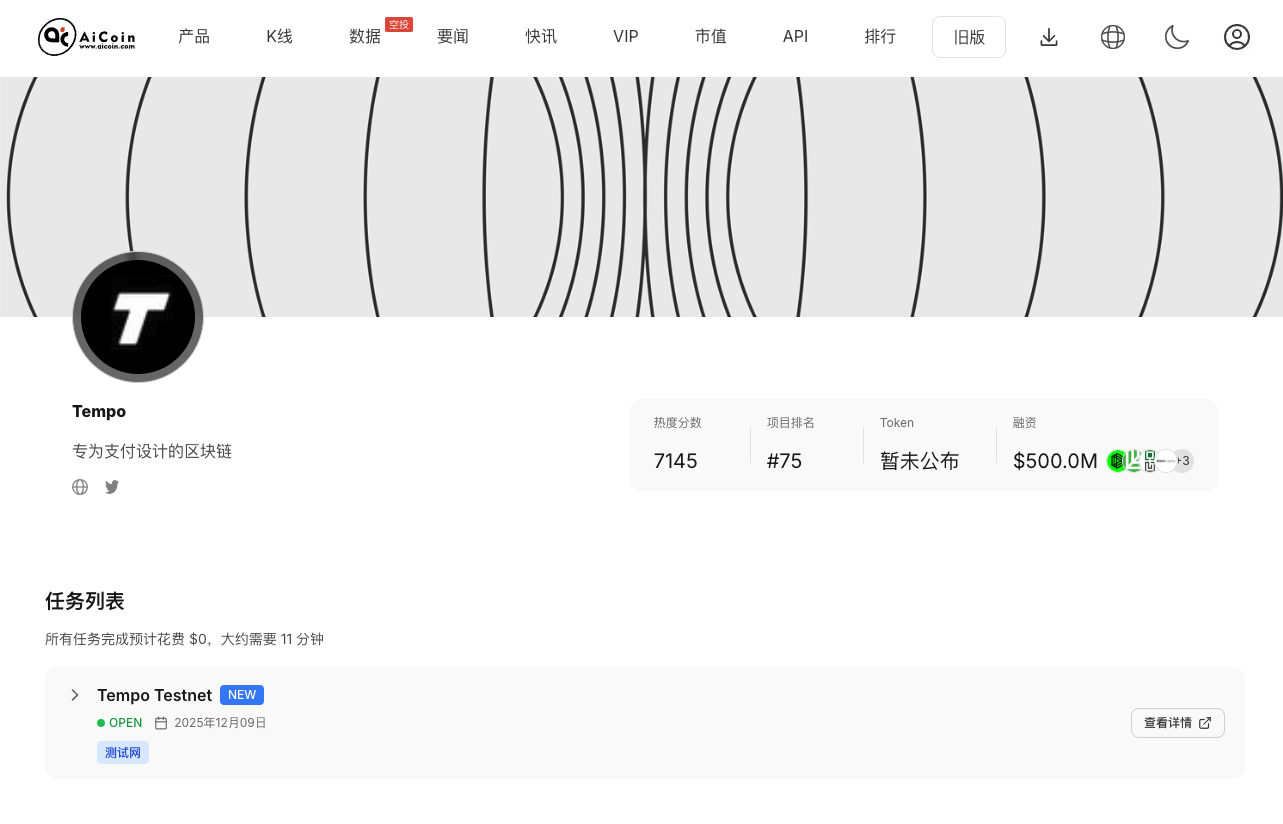The height and width of the screenshot is (824, 1283).
Task: Toggle dark mode with the moon icon
Action: 1177,37
